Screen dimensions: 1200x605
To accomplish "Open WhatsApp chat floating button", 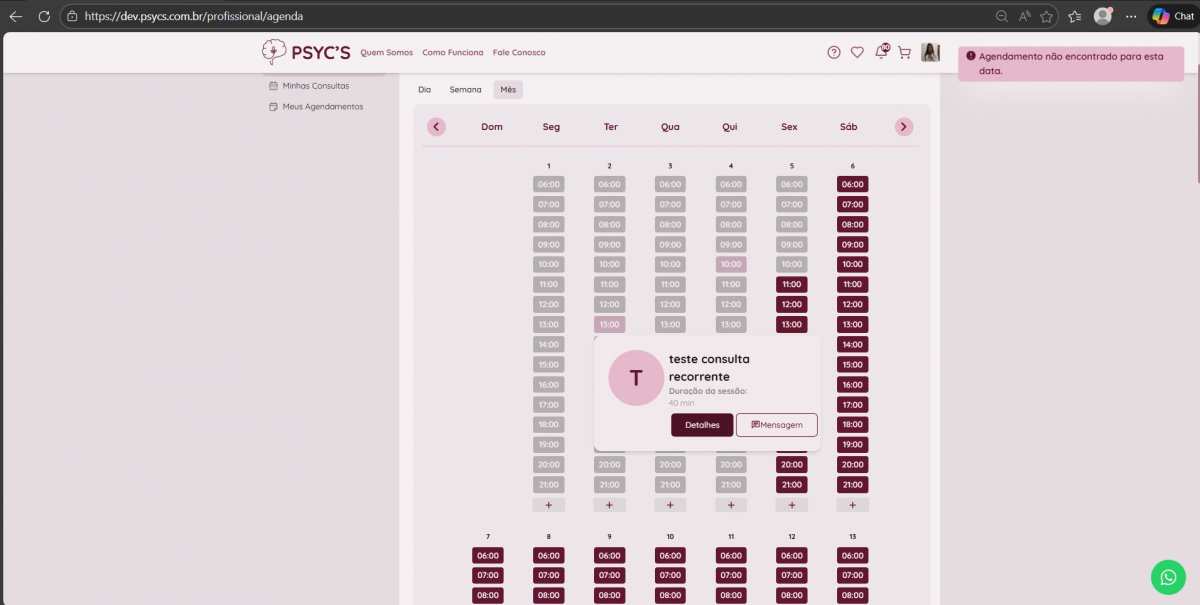I will pyautogui.click(x=1168, y=577).
